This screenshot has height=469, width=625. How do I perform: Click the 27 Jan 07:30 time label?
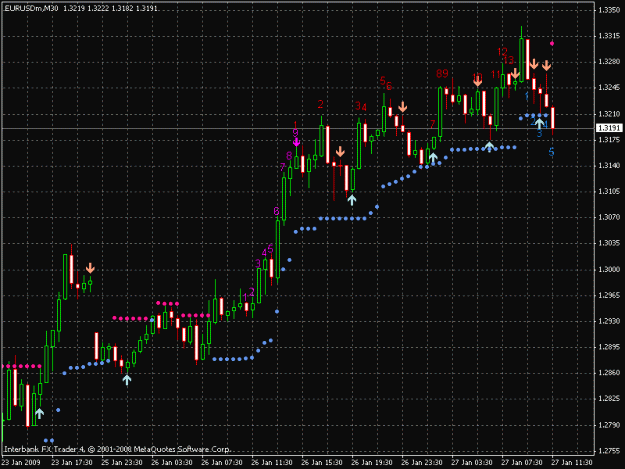[x=521, y=462]
